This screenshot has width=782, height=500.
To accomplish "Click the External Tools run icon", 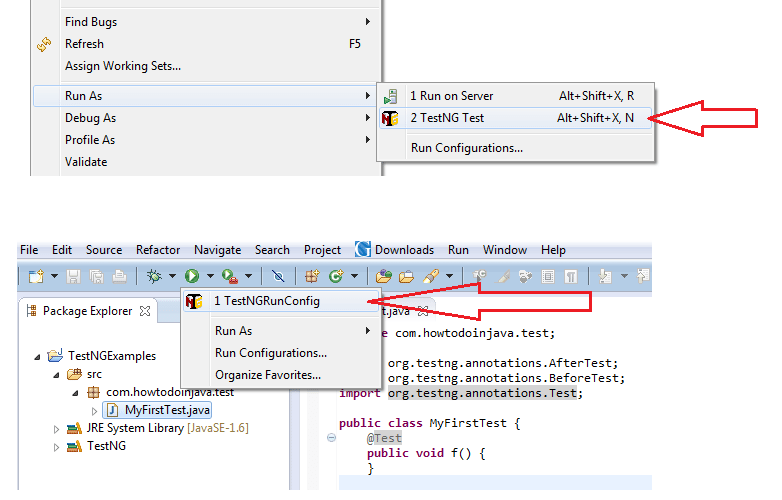I will tap(229, 276).
